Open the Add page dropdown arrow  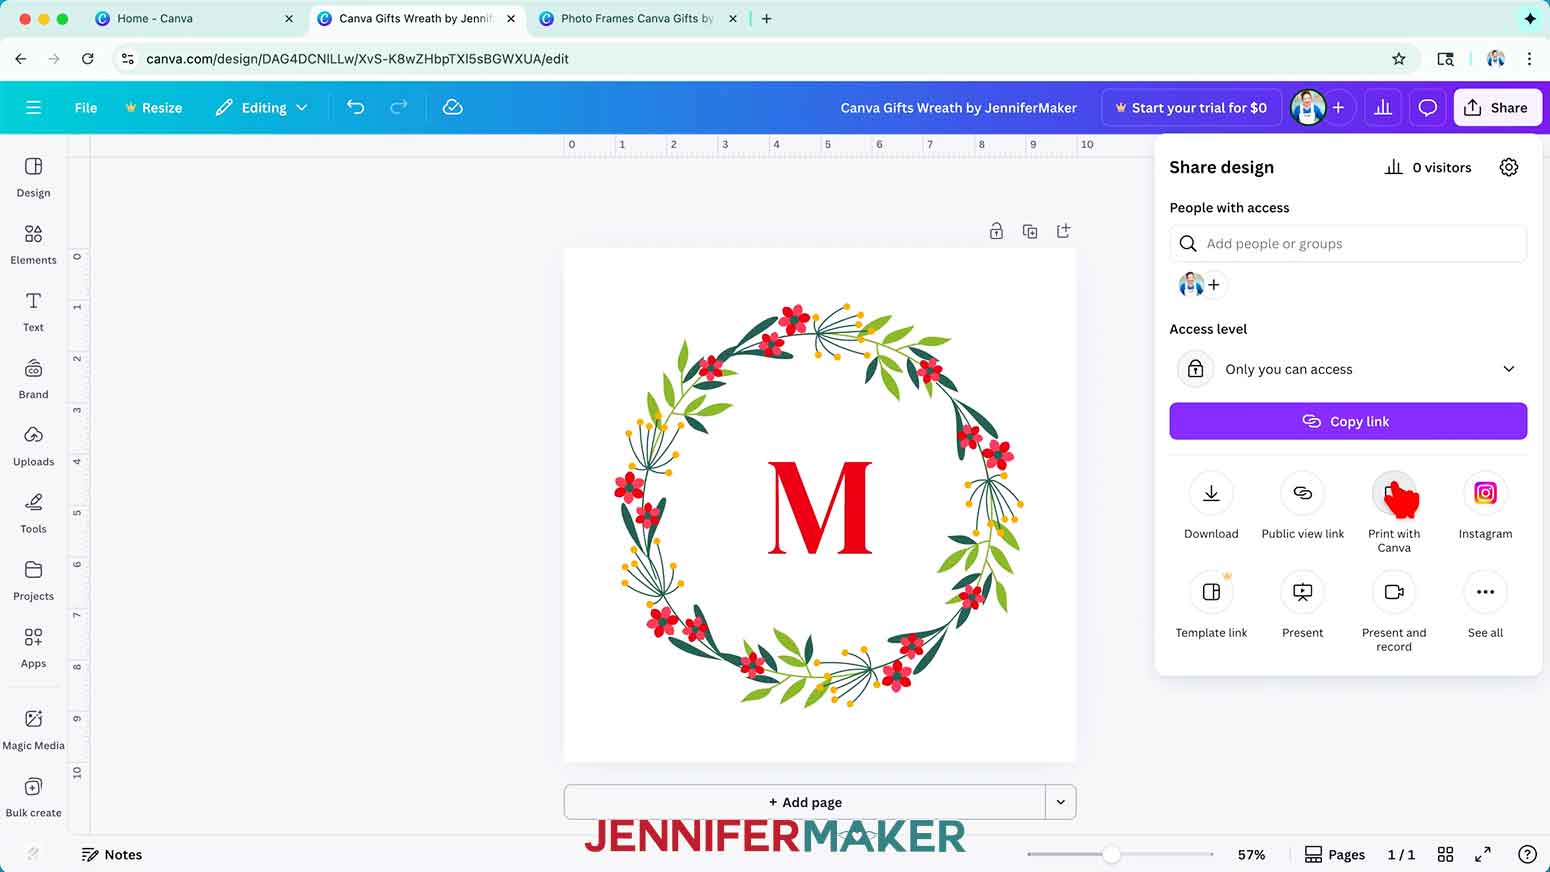click(1061, 802)
